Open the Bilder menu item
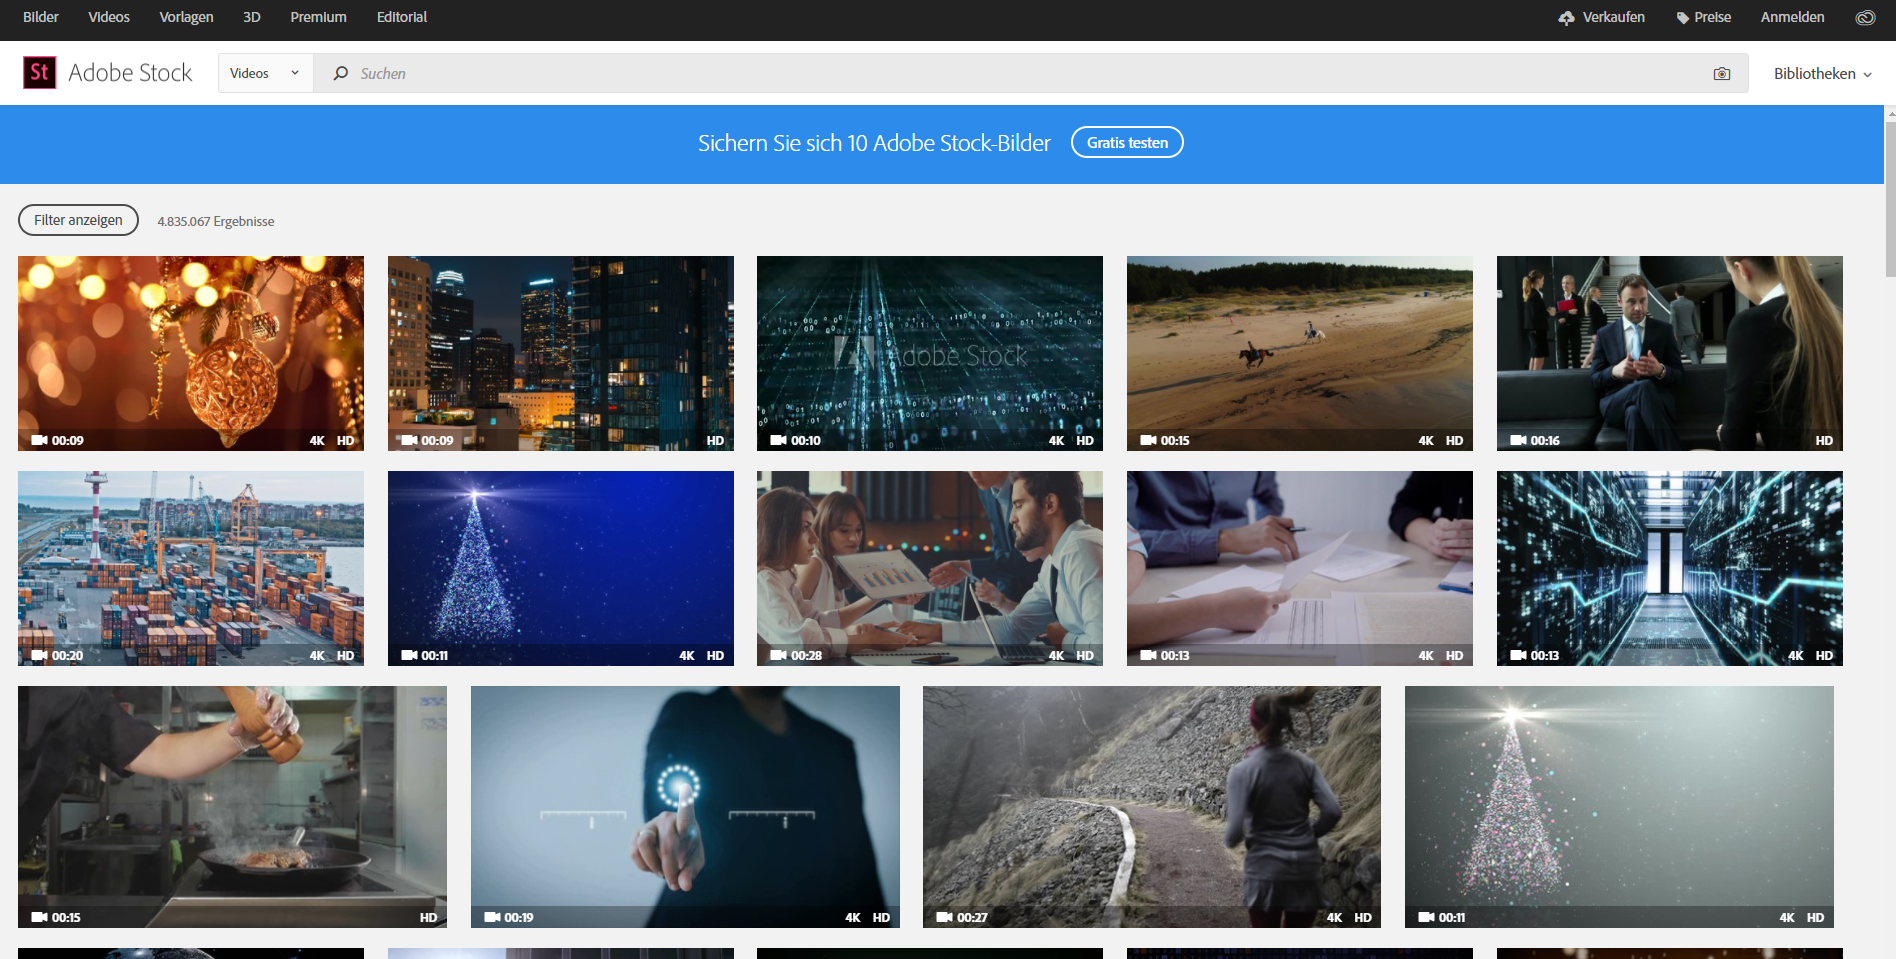The width and height of the screenshot is (1896, 959). coord(41,17)
